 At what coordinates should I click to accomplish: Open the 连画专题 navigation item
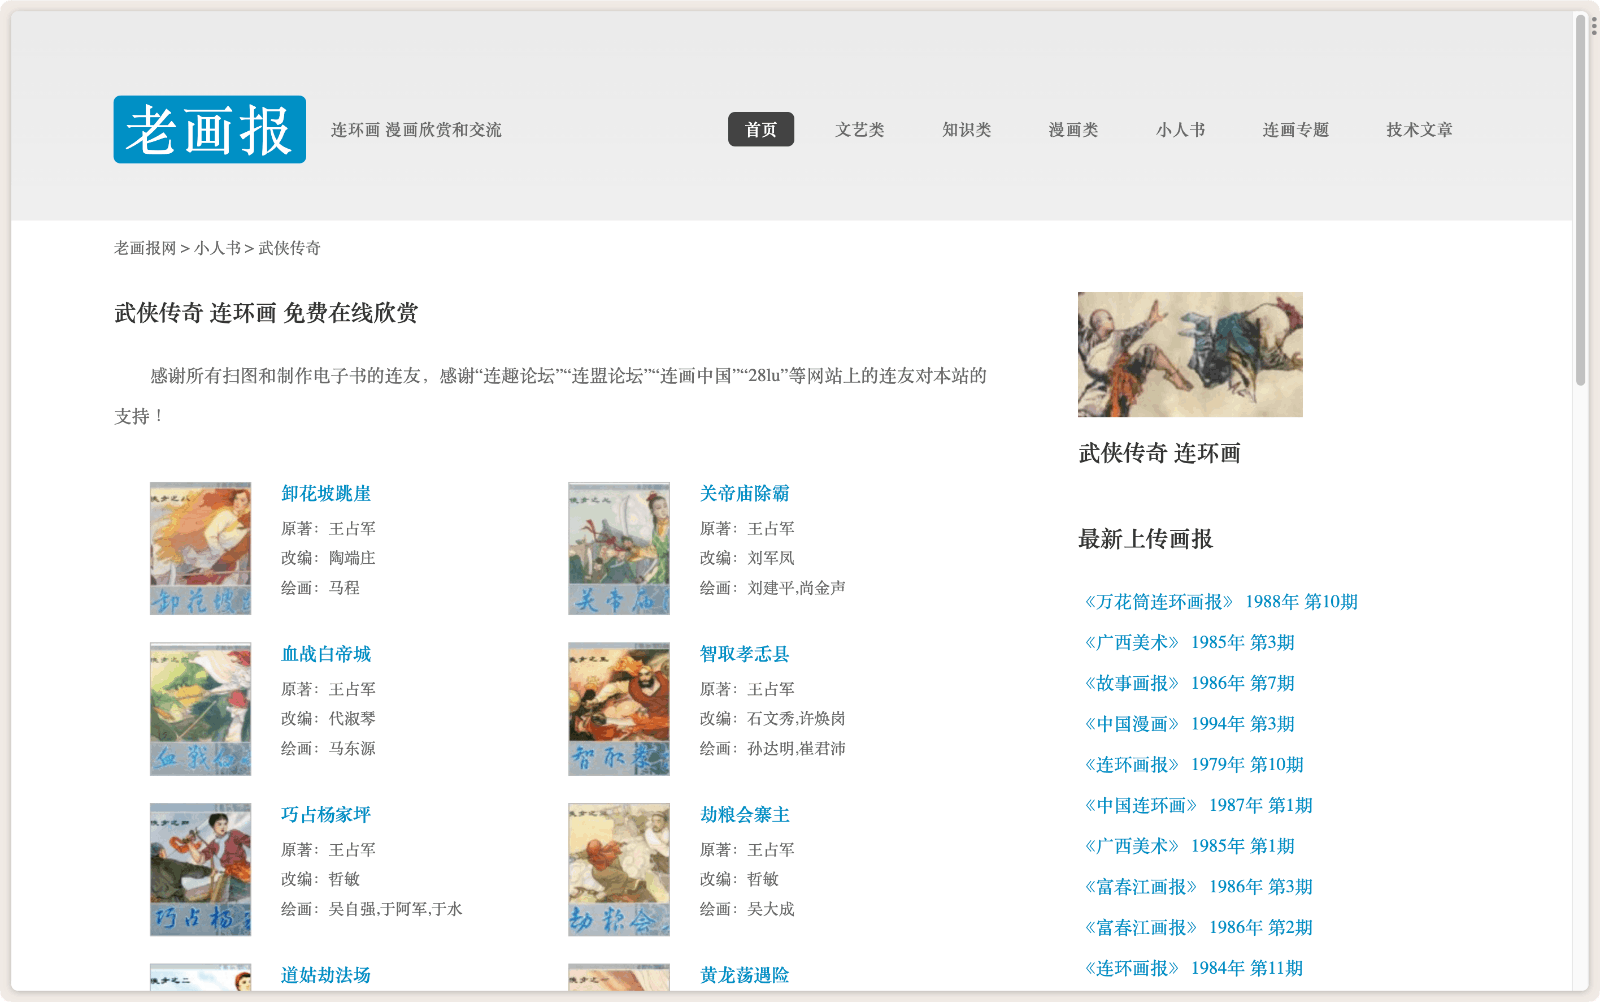[1295, 130]
